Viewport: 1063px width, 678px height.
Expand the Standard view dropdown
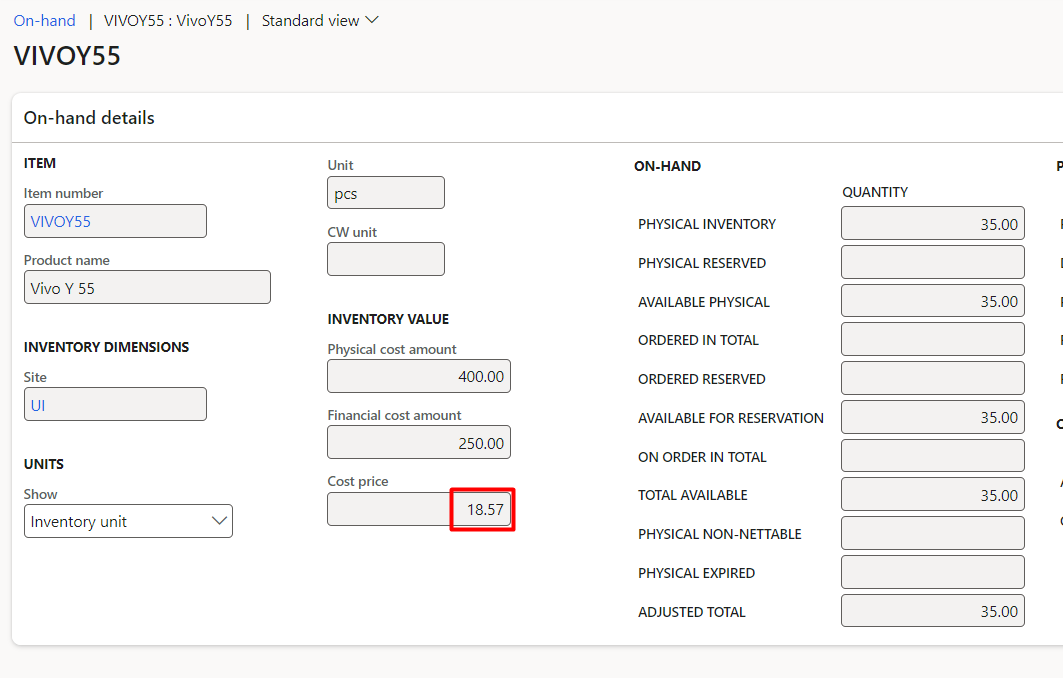(x=320, y=20)
